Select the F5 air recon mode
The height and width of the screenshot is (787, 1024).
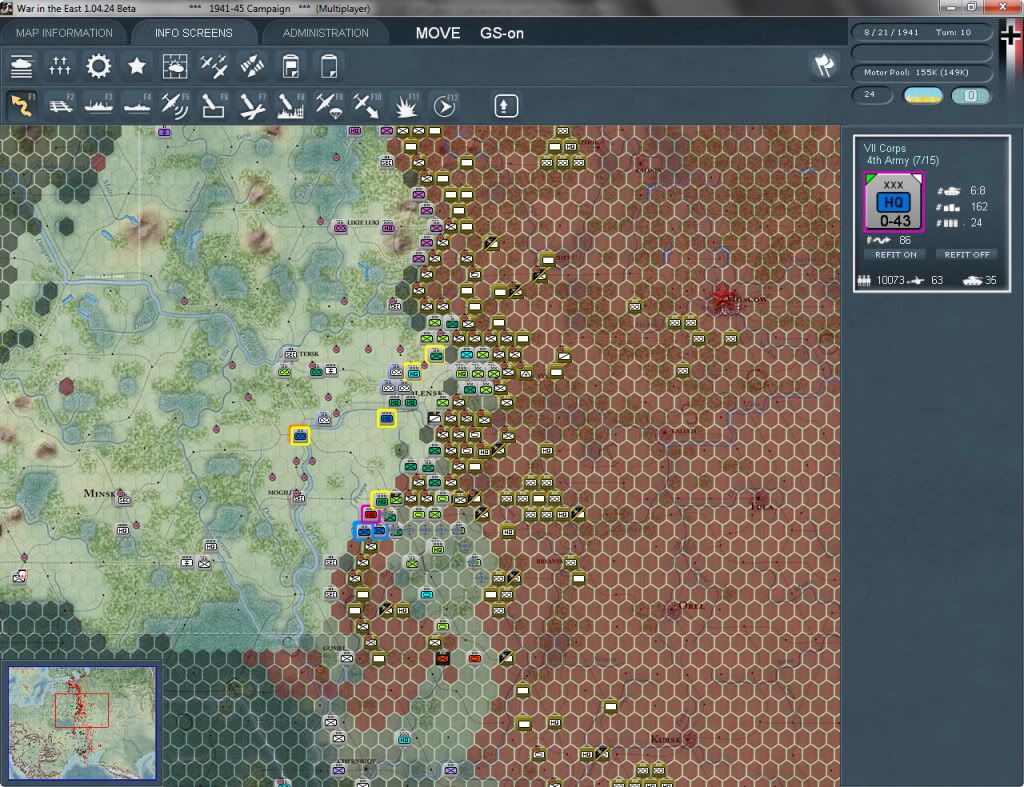175,105
